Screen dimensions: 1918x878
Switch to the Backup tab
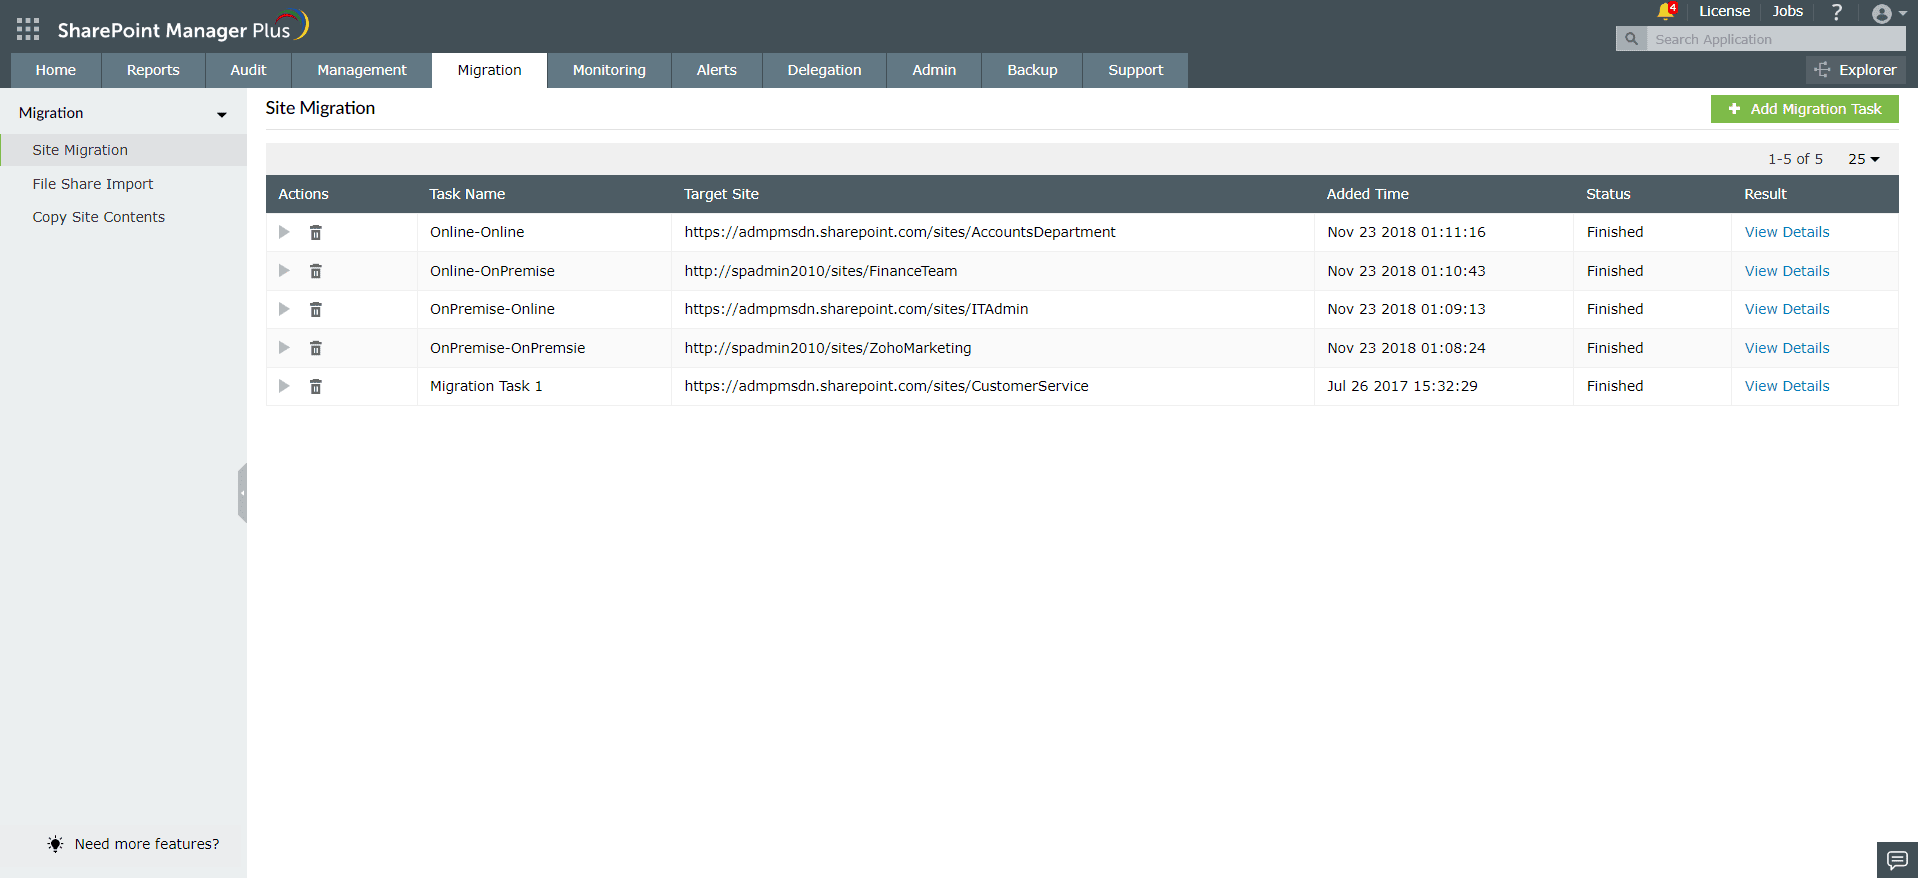pyautogui.click(x=1032, y=70)
